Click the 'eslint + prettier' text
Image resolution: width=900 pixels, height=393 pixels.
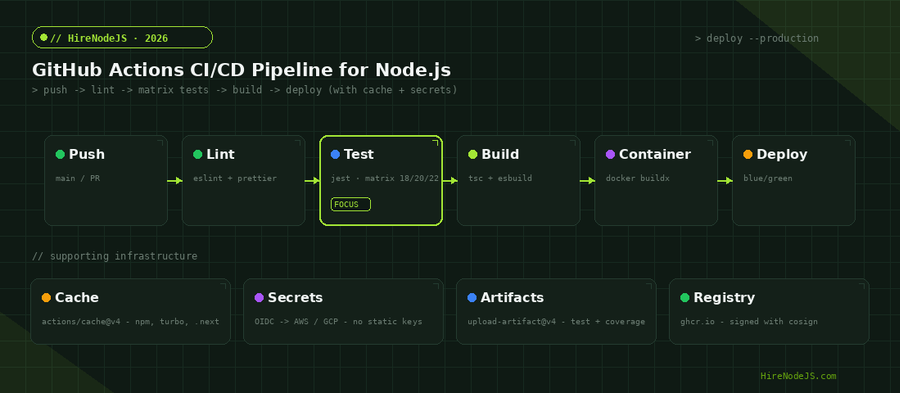[x=235, y=178]
